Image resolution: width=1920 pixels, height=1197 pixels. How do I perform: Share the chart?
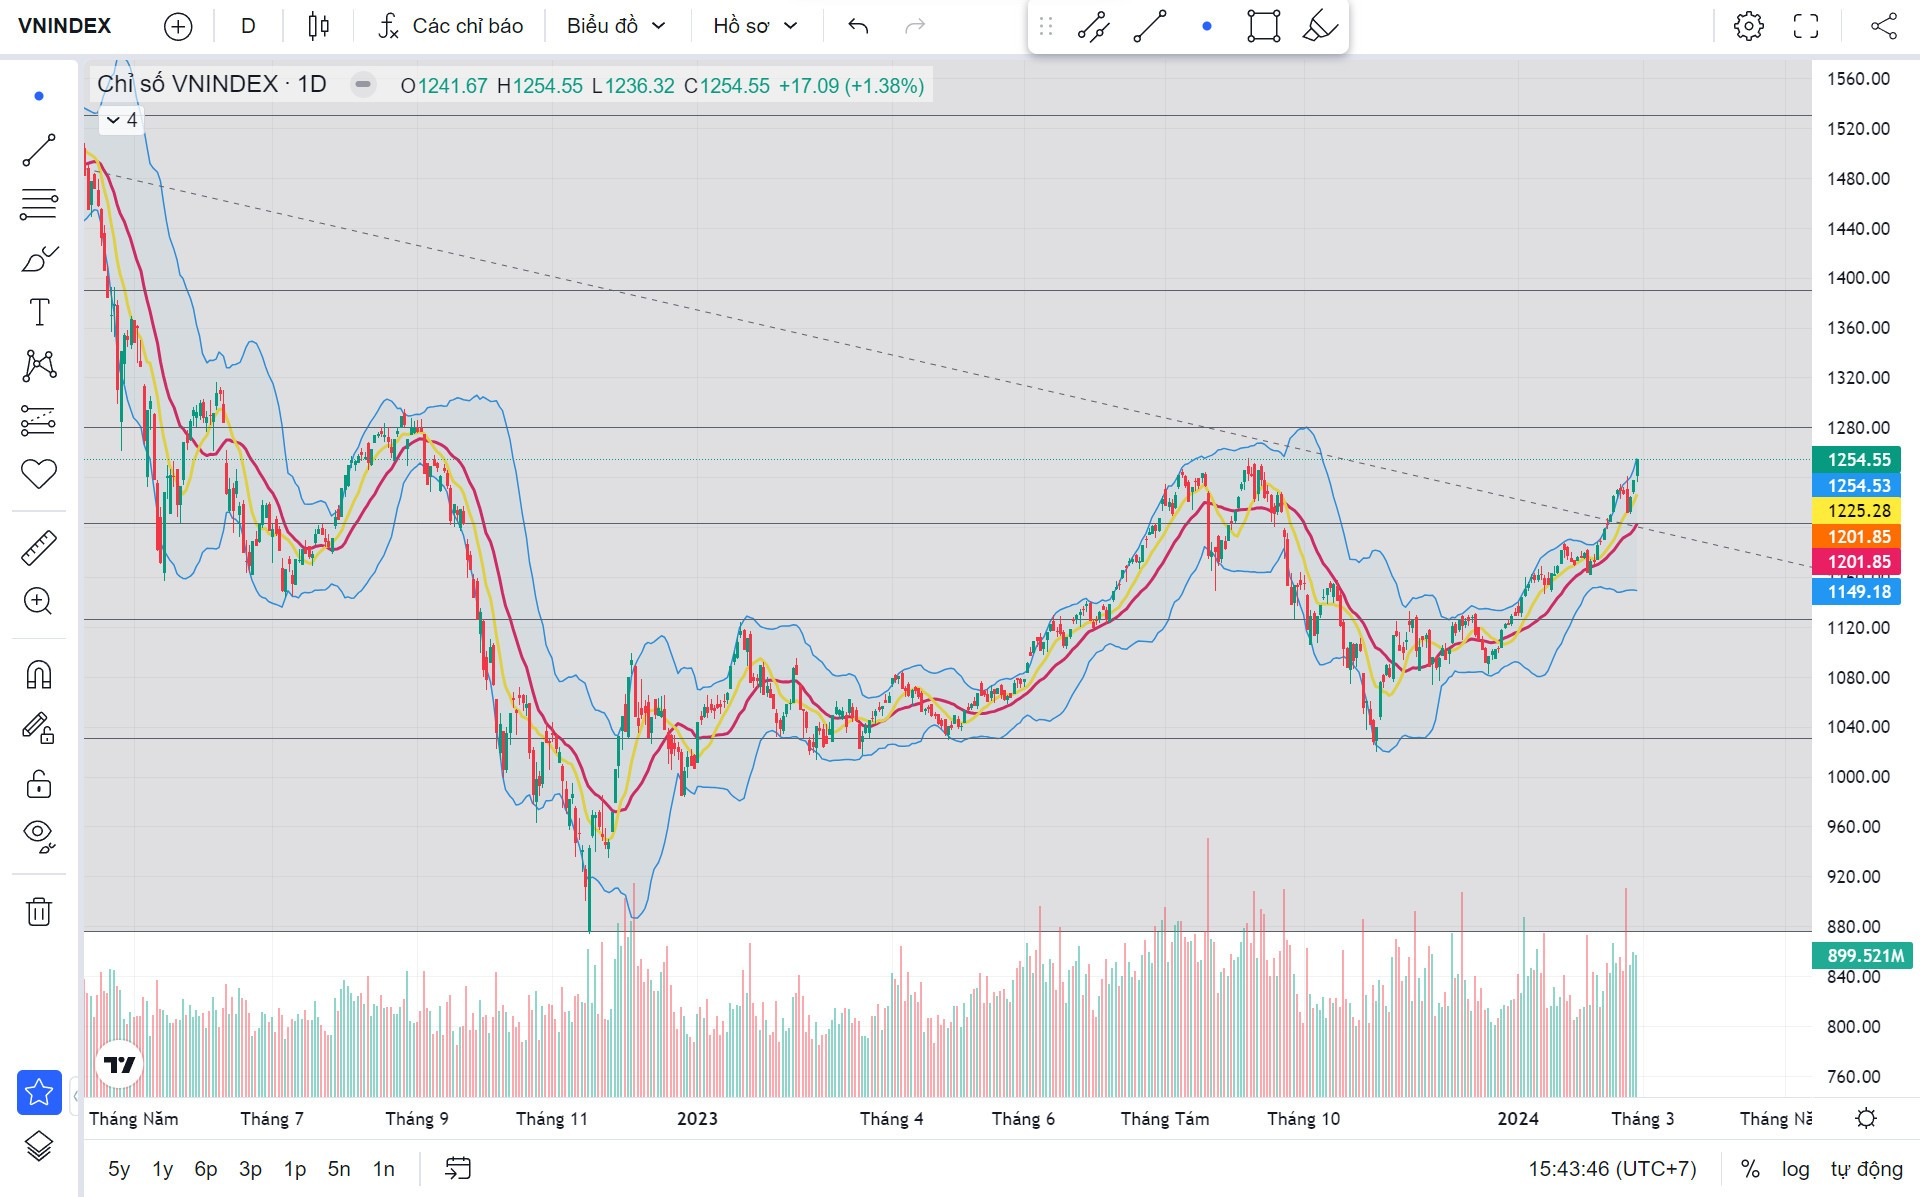(x=1884, y=26)
